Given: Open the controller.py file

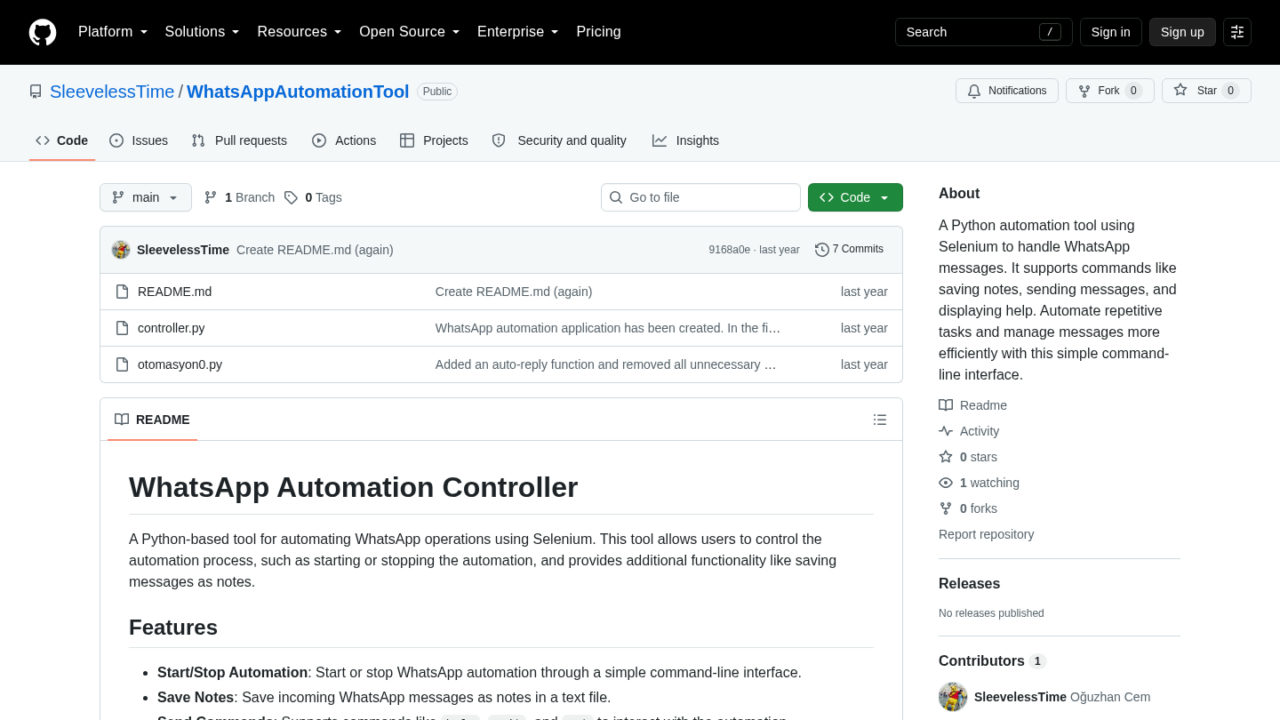Looking at the screenshot, I should [x=171, y=328].
